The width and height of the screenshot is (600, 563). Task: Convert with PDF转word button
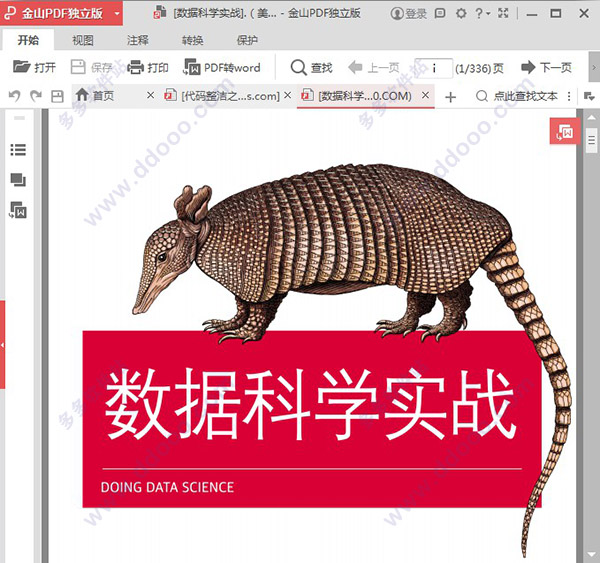[x=222, y=68]
